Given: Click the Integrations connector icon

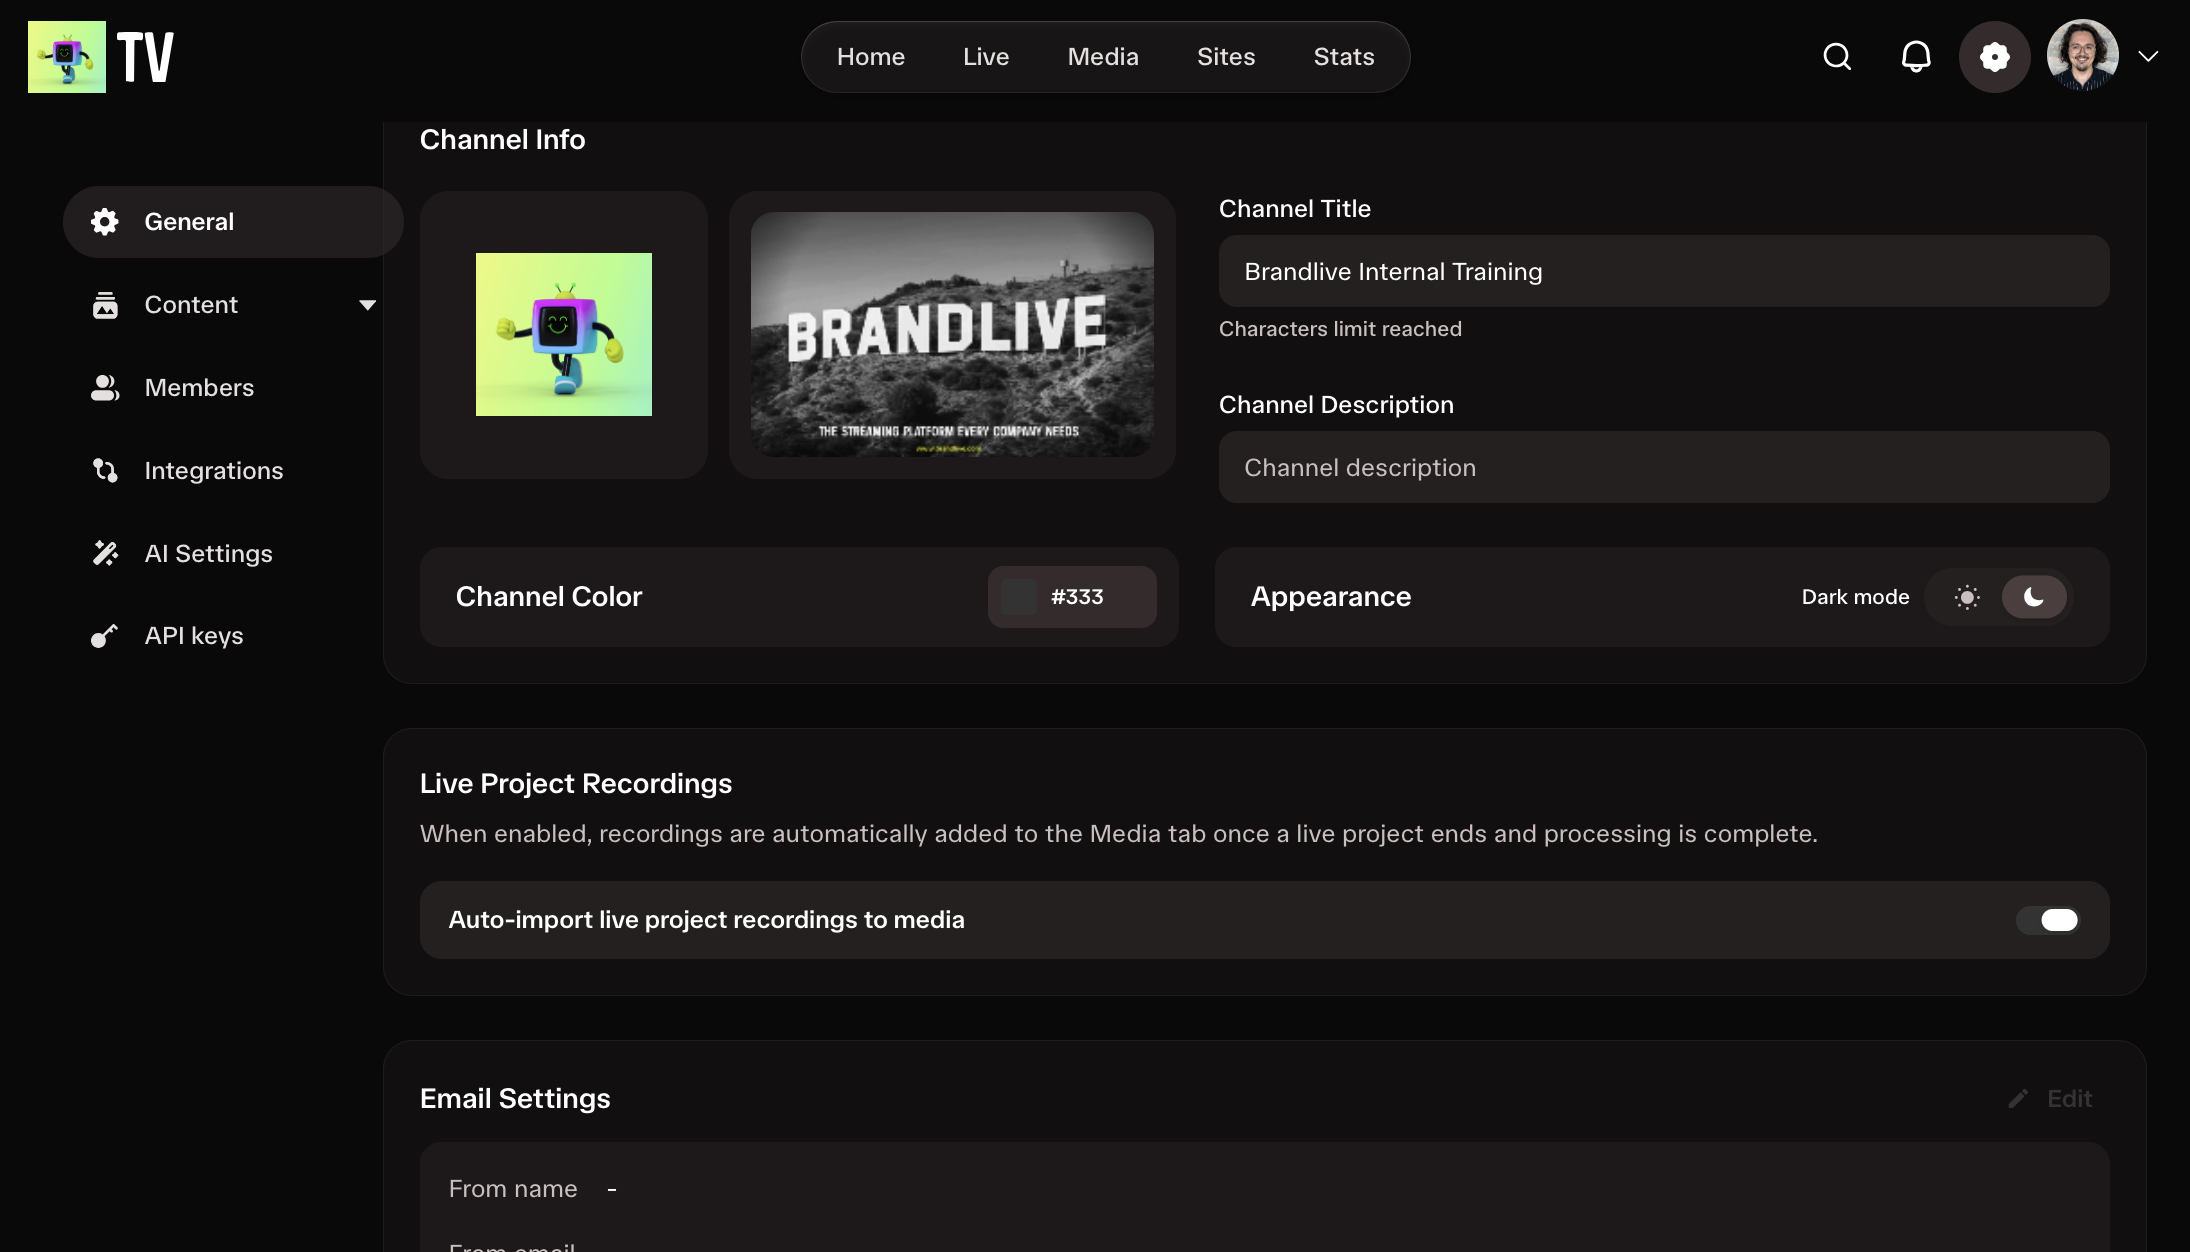Looking at the screenshot, I should click(105, 470).
